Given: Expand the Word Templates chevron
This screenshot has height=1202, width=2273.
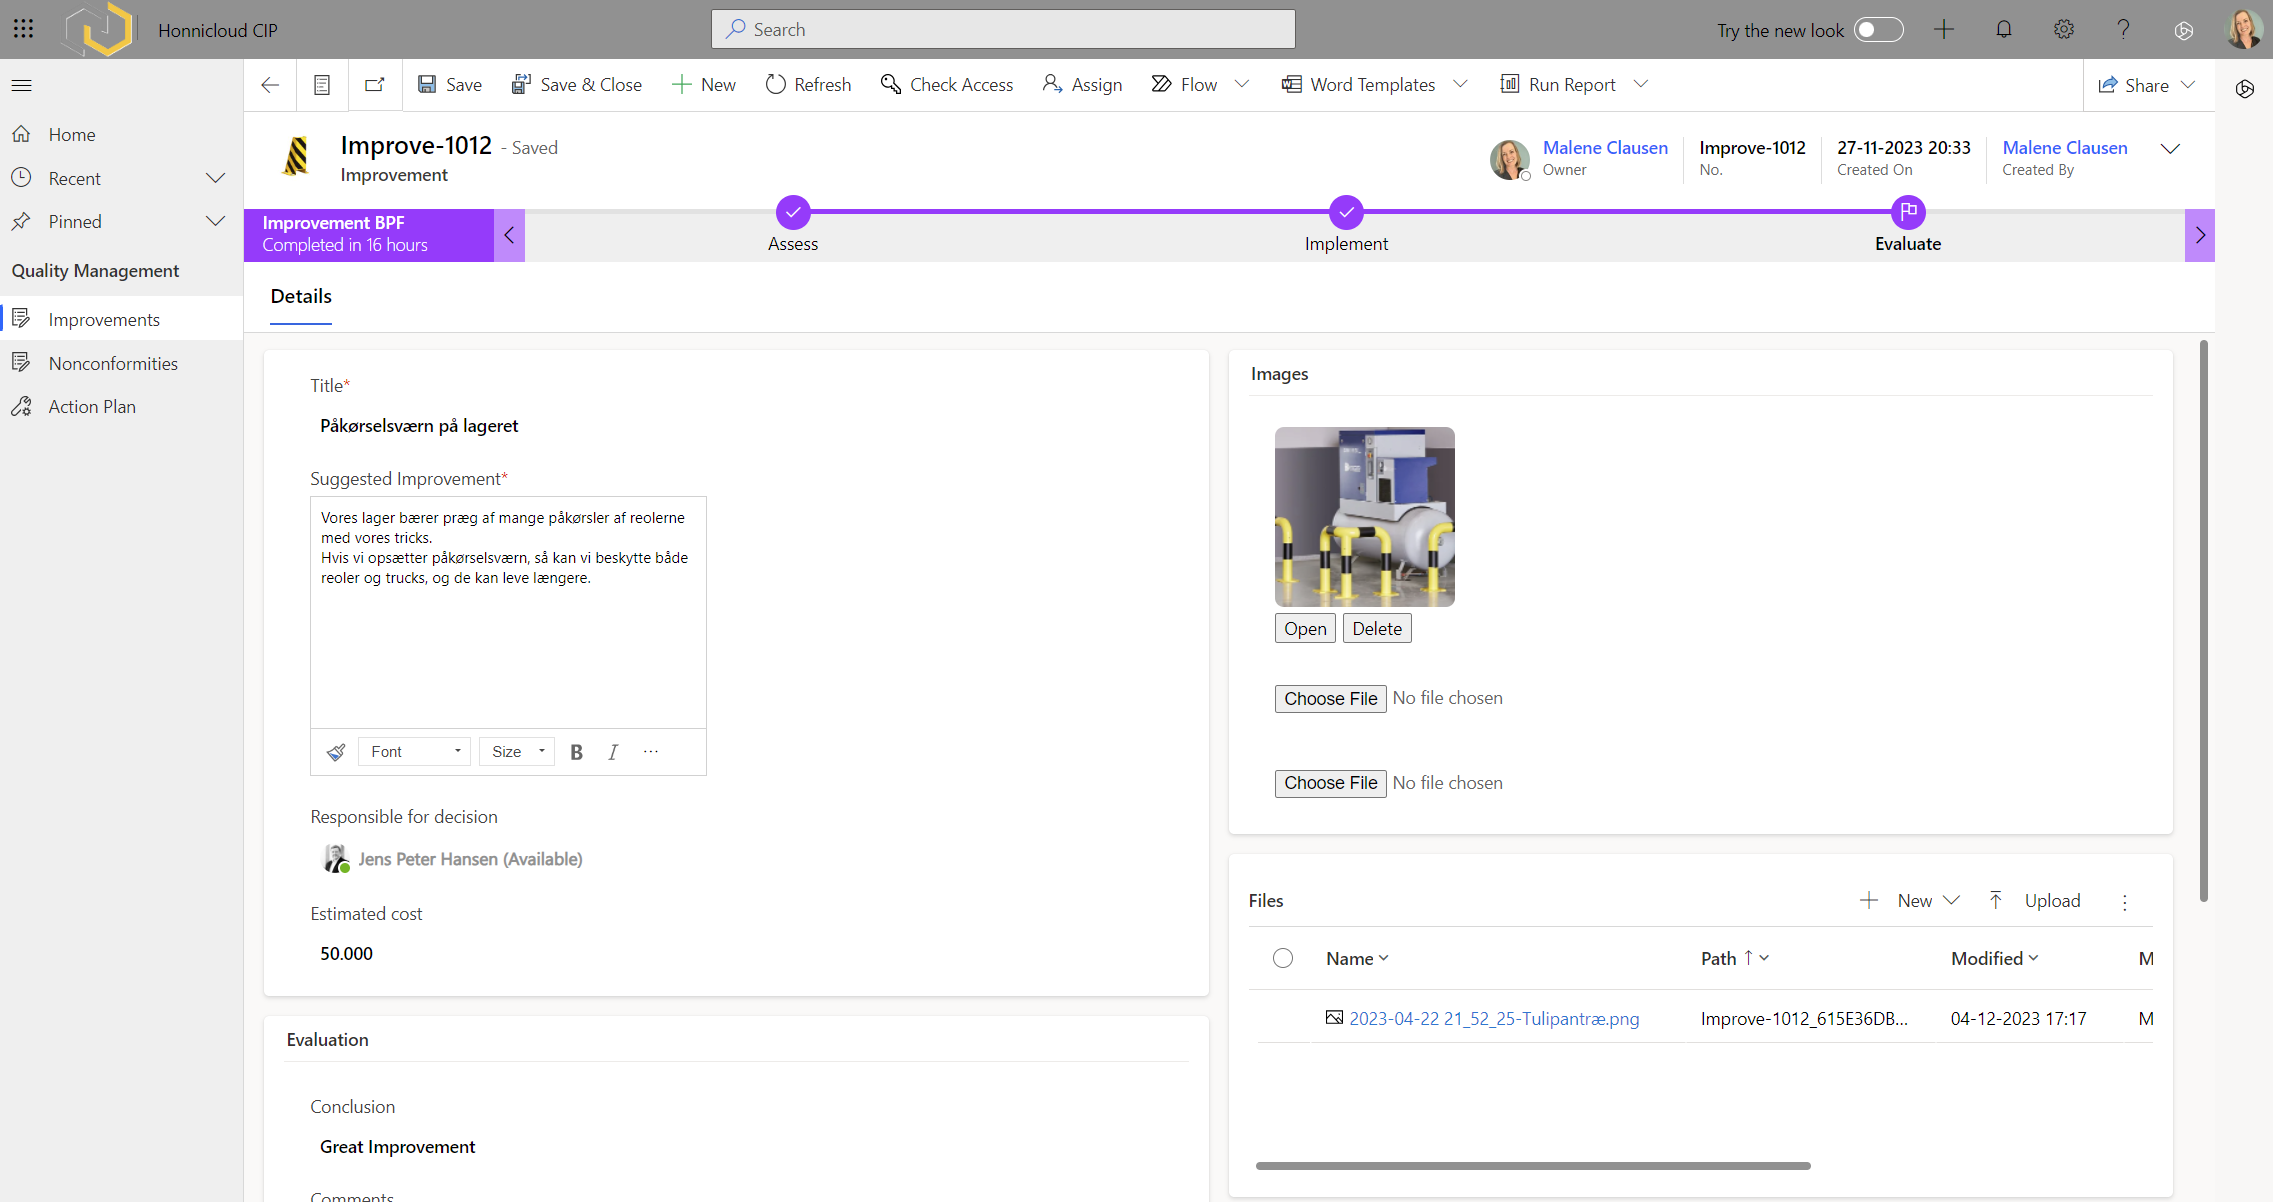Looking at the screenshot, I should (1460, 84).
